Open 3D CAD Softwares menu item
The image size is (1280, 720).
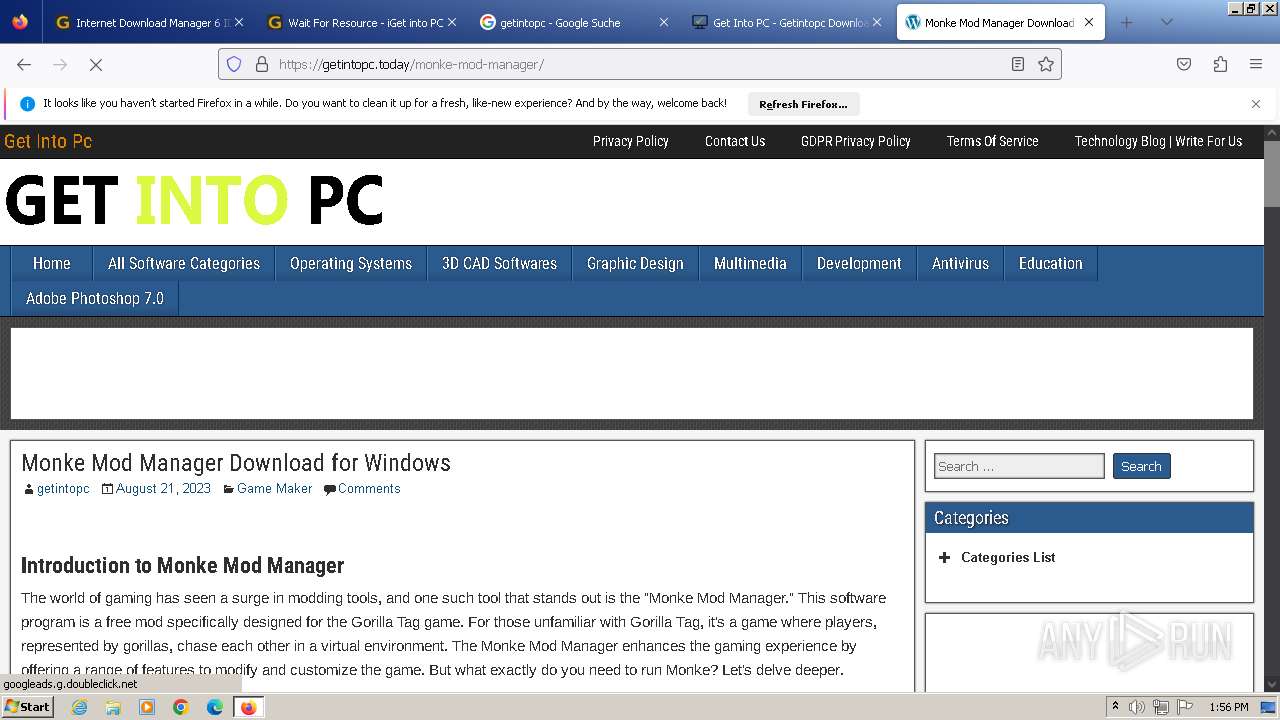click(x=499, y=263)
